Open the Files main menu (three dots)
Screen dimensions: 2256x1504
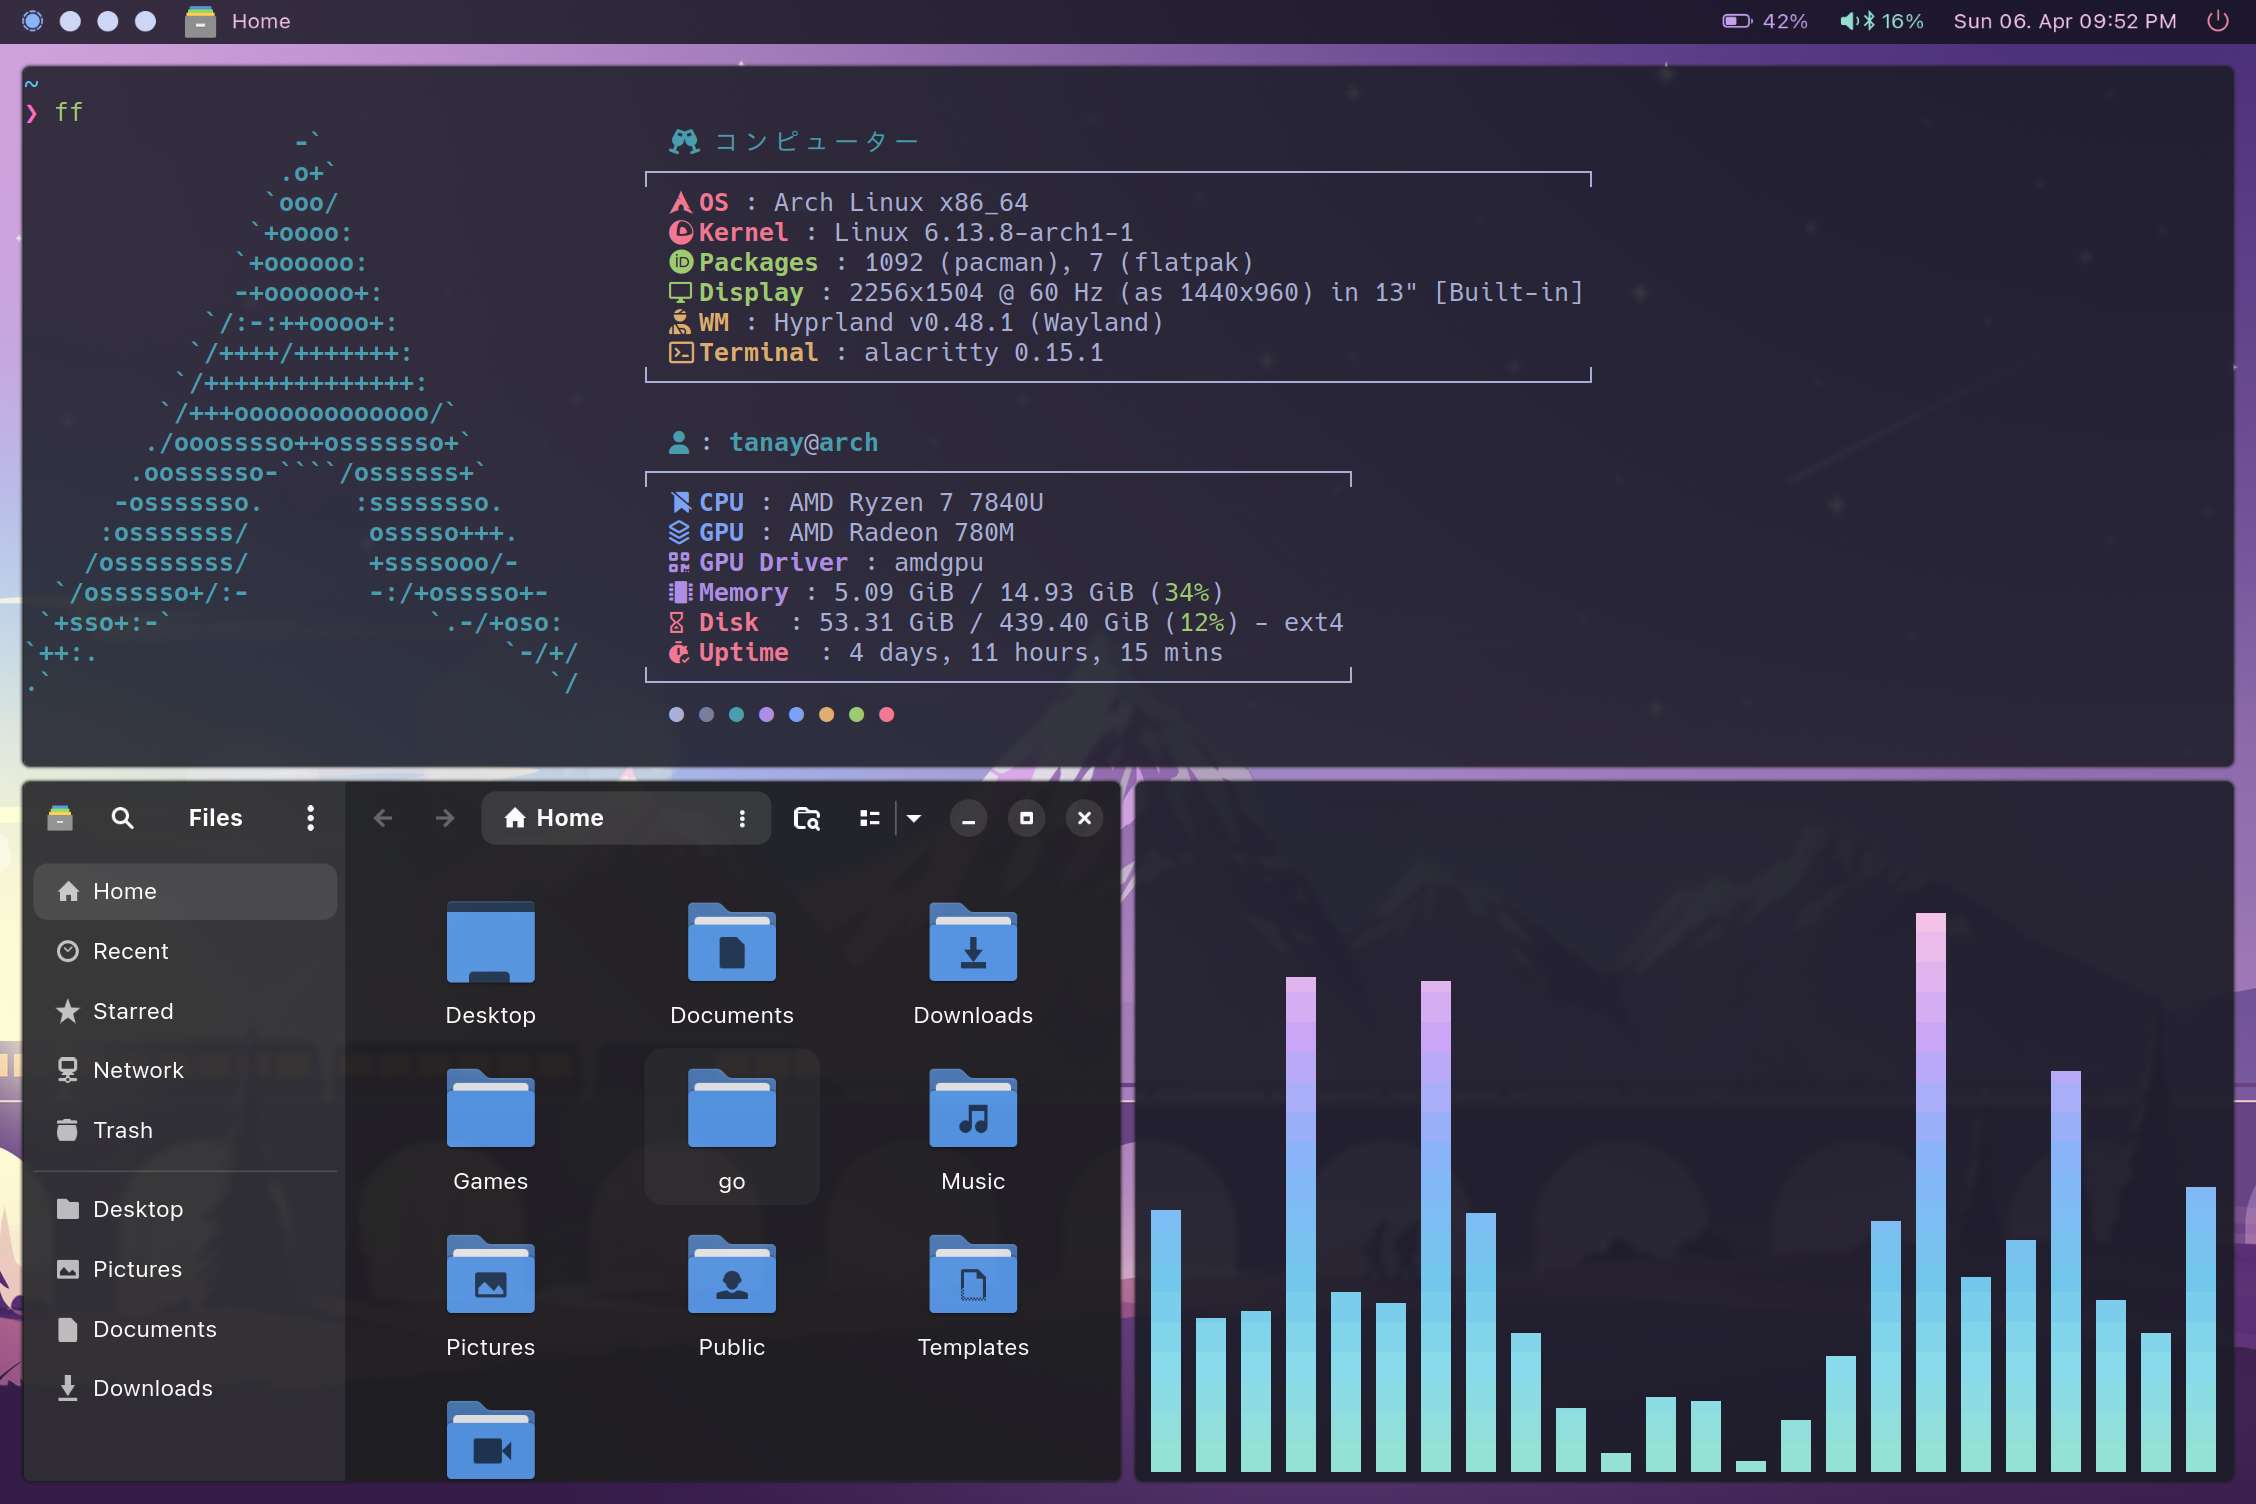coord(310,818)
